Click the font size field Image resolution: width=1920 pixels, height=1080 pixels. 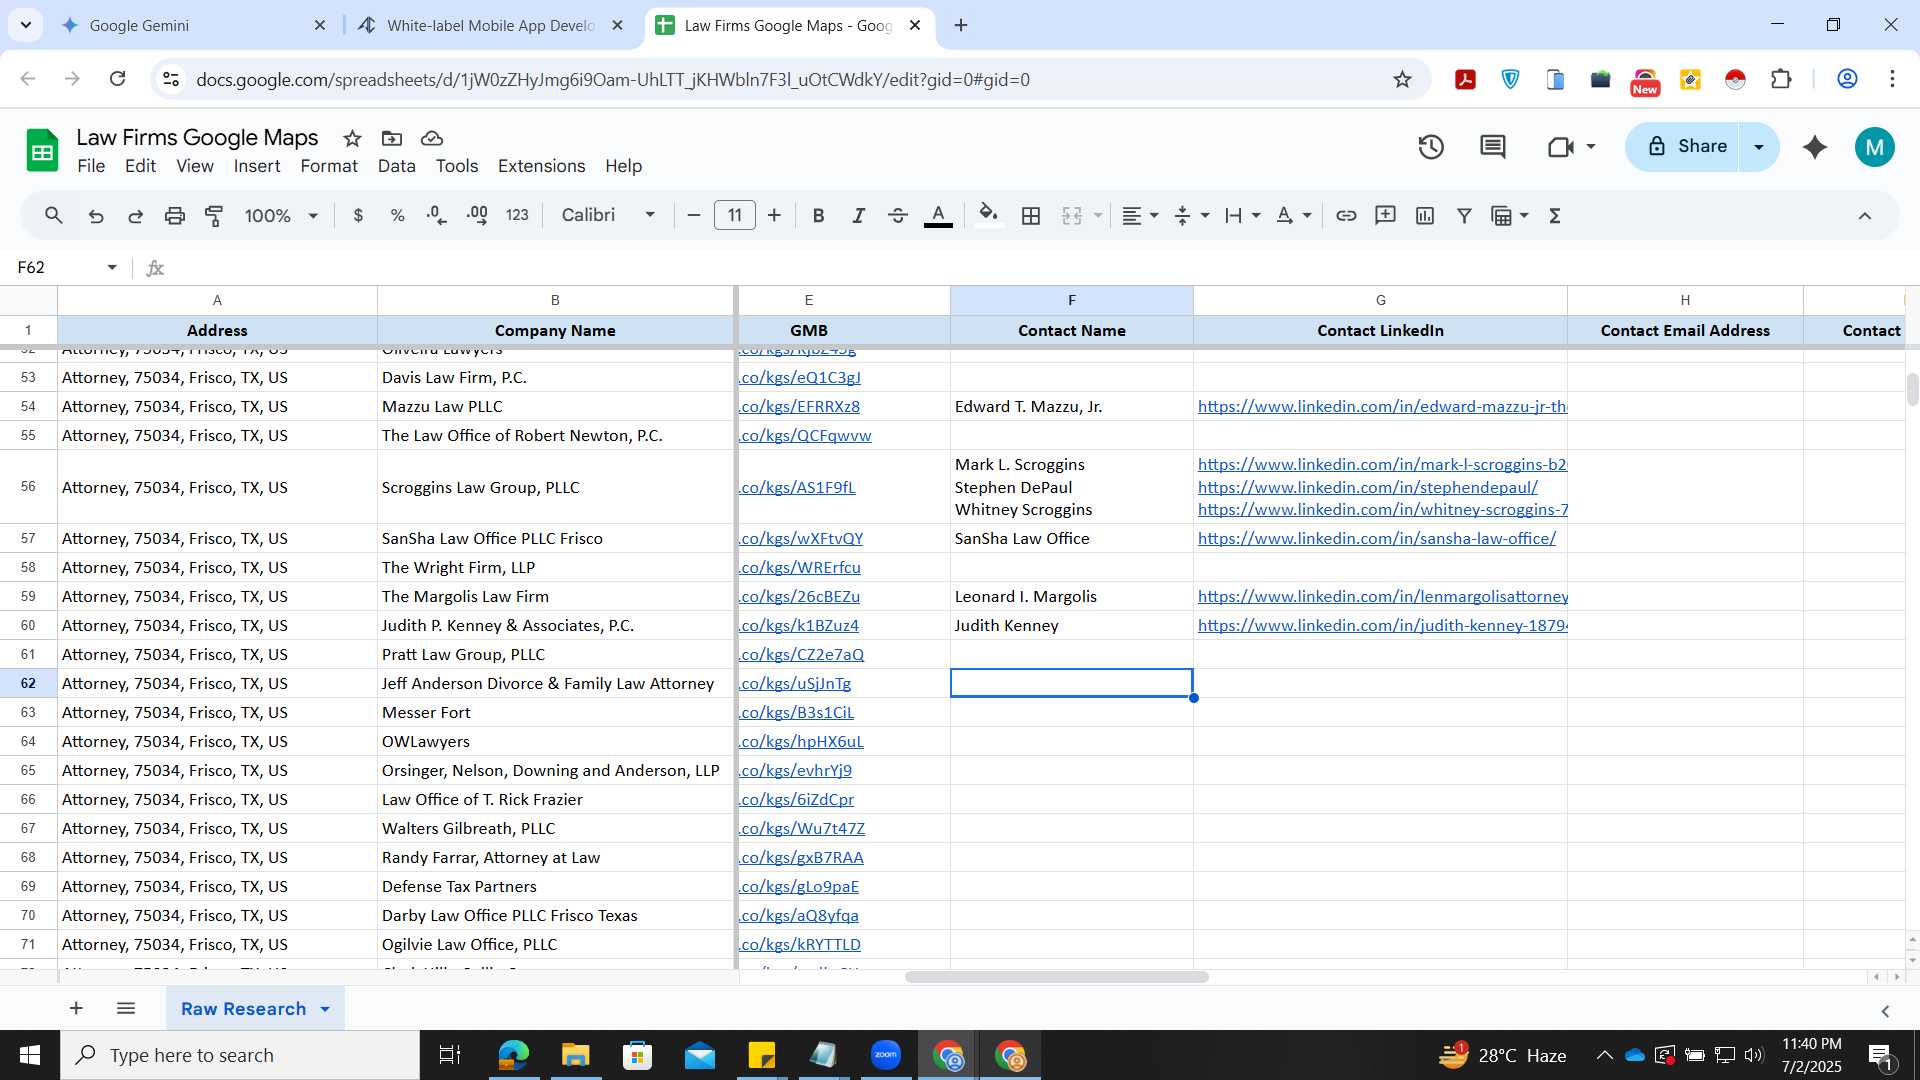(x=734, y=215)
